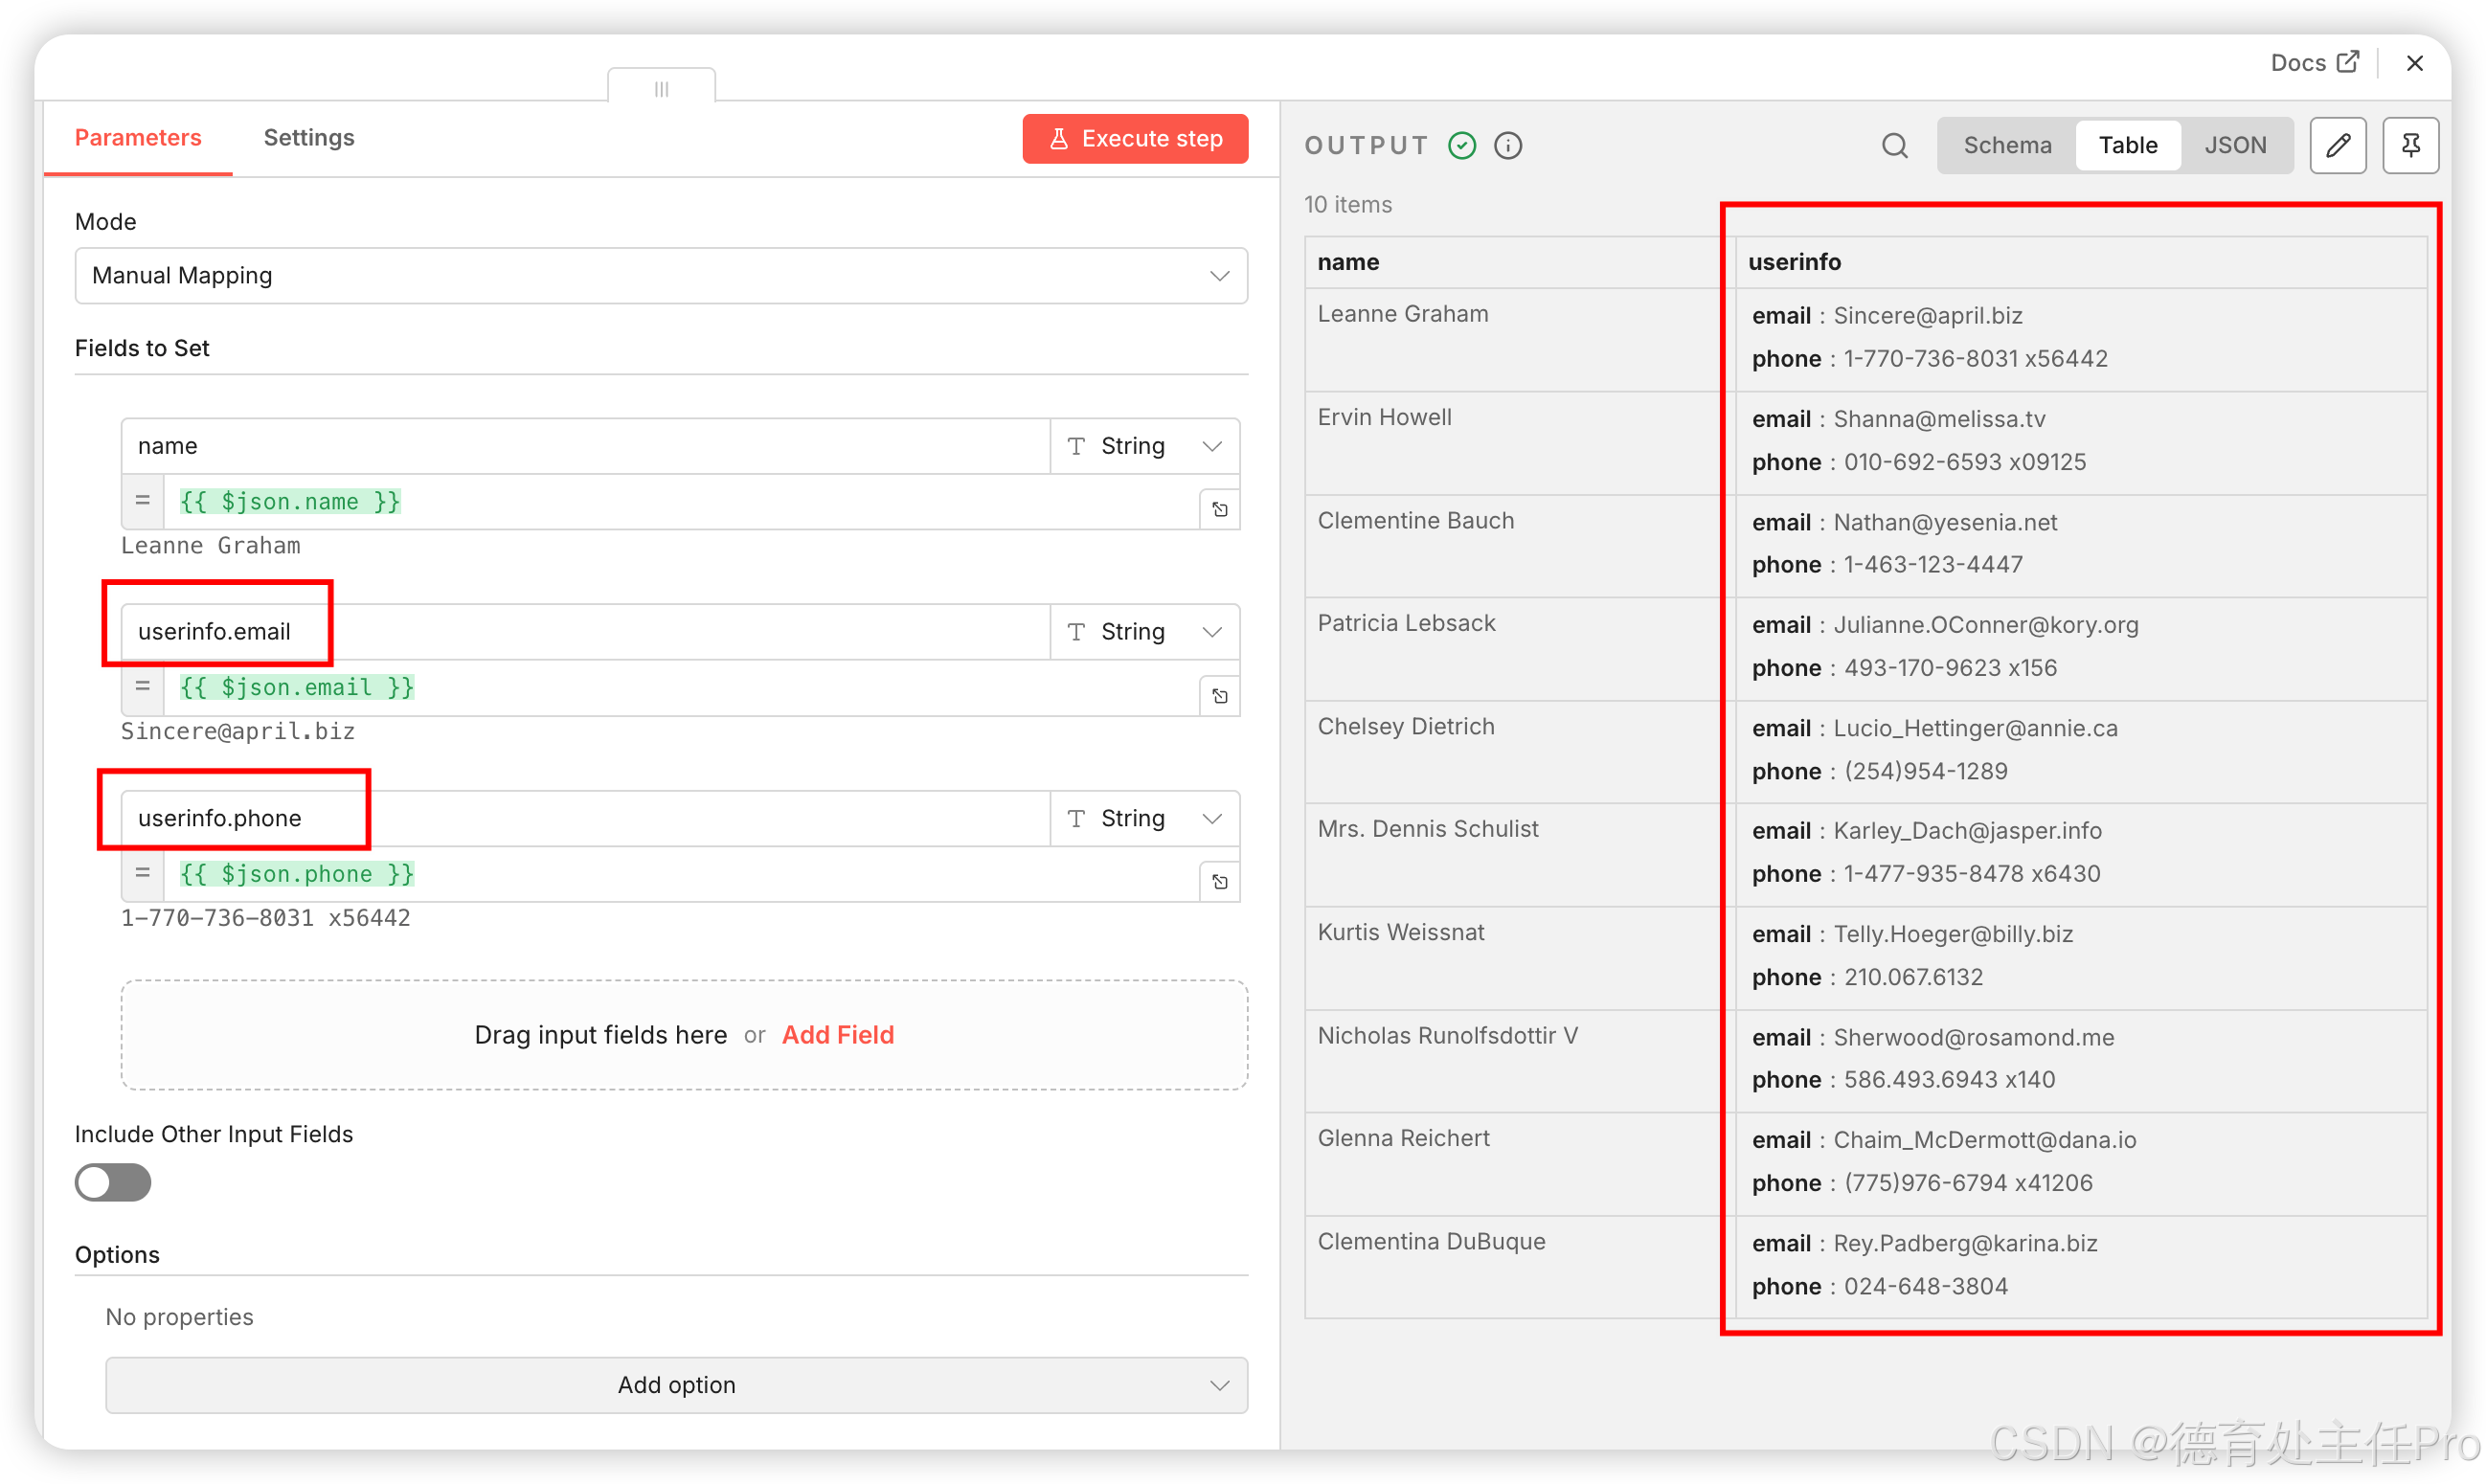Screen dimensions: 2486x1484
Task: Click the output search magnifier icon
Action: pos(1894,146)
